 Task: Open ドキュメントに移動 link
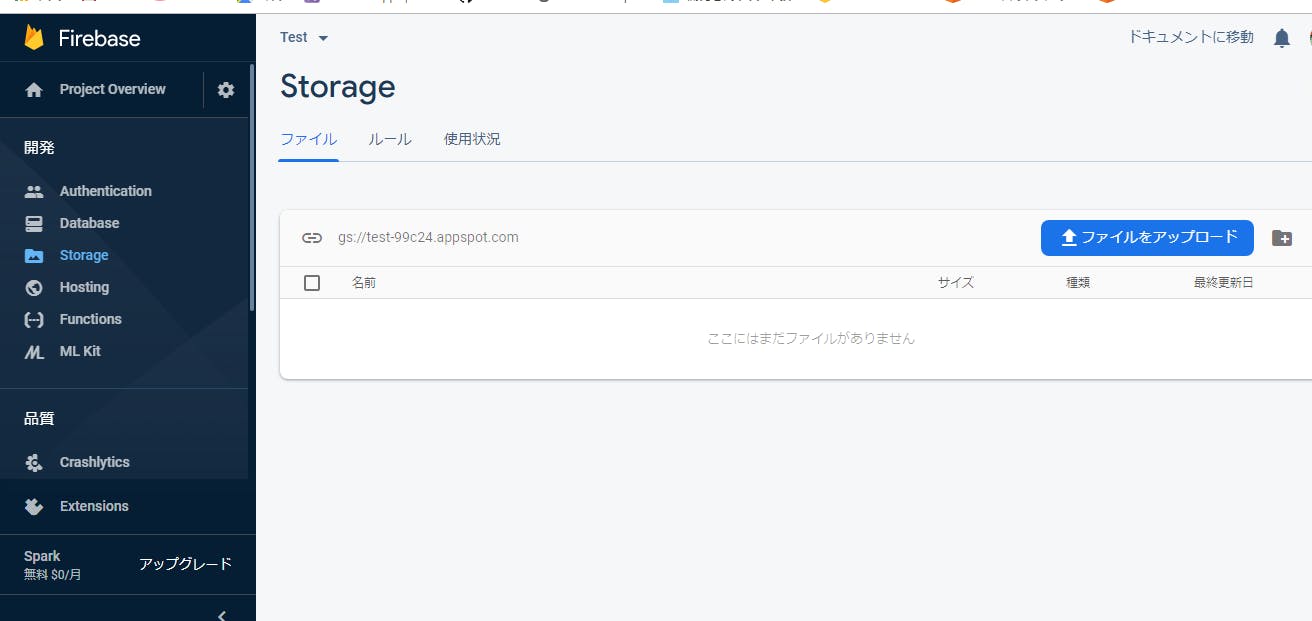point(1190,36)
